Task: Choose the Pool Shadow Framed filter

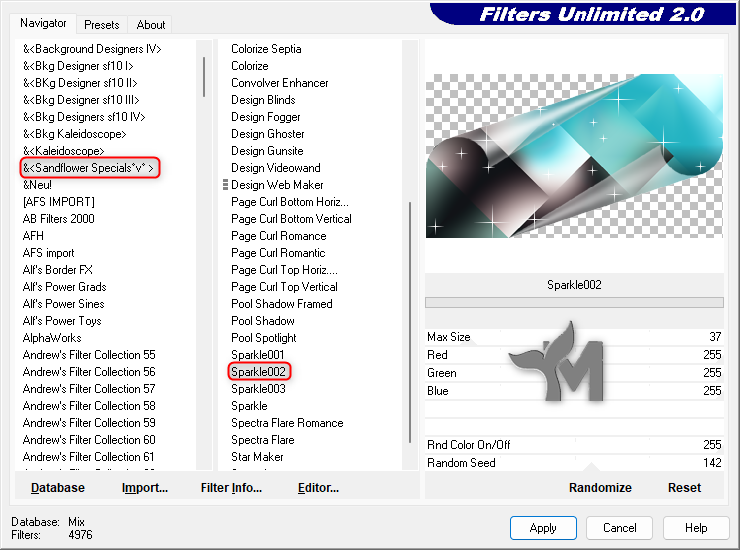Action: pyautogui.click(x=282, y=304)
